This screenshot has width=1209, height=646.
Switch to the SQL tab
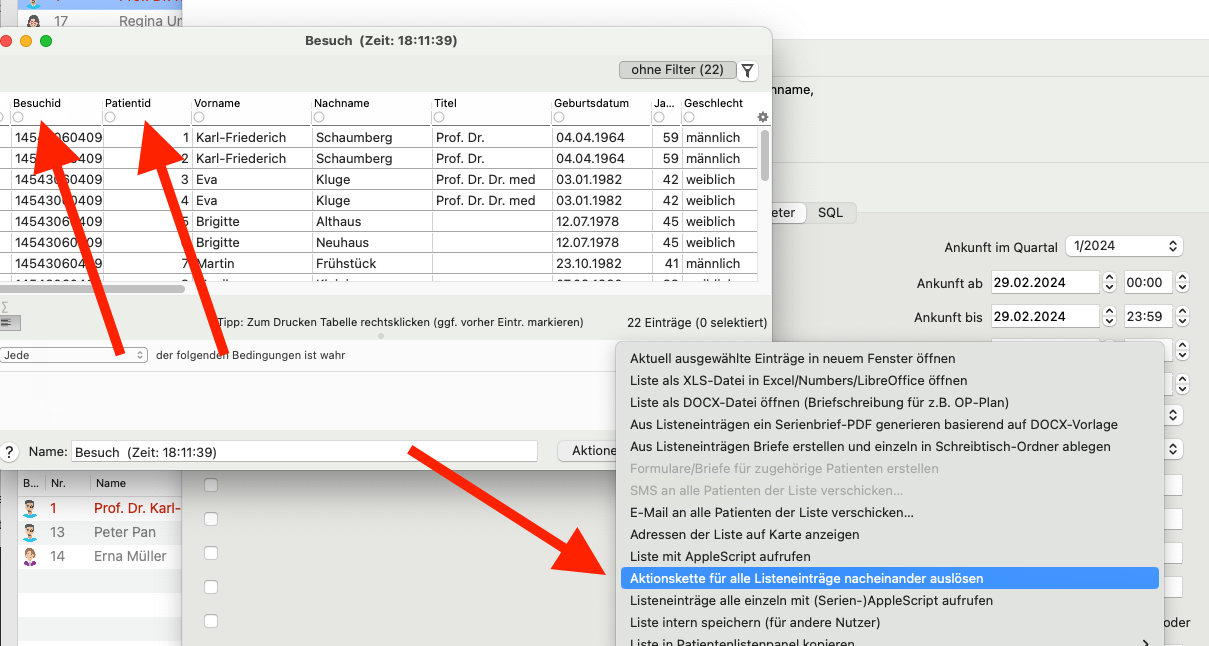pyautogui.click(x=831, y=213)
